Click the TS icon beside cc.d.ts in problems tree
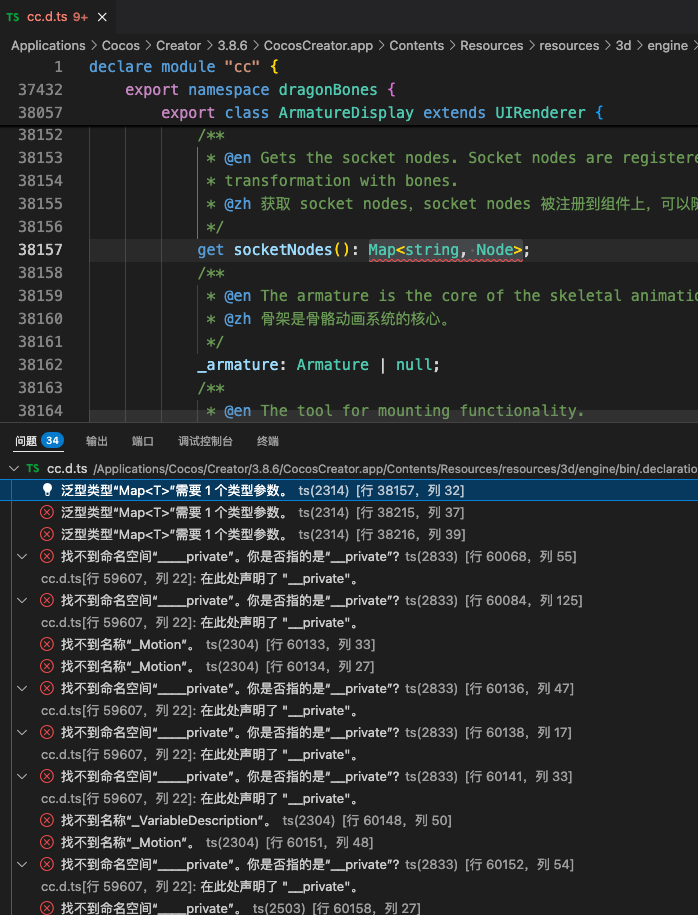This screenshot has width=698, height=915. tap(33, 468)
